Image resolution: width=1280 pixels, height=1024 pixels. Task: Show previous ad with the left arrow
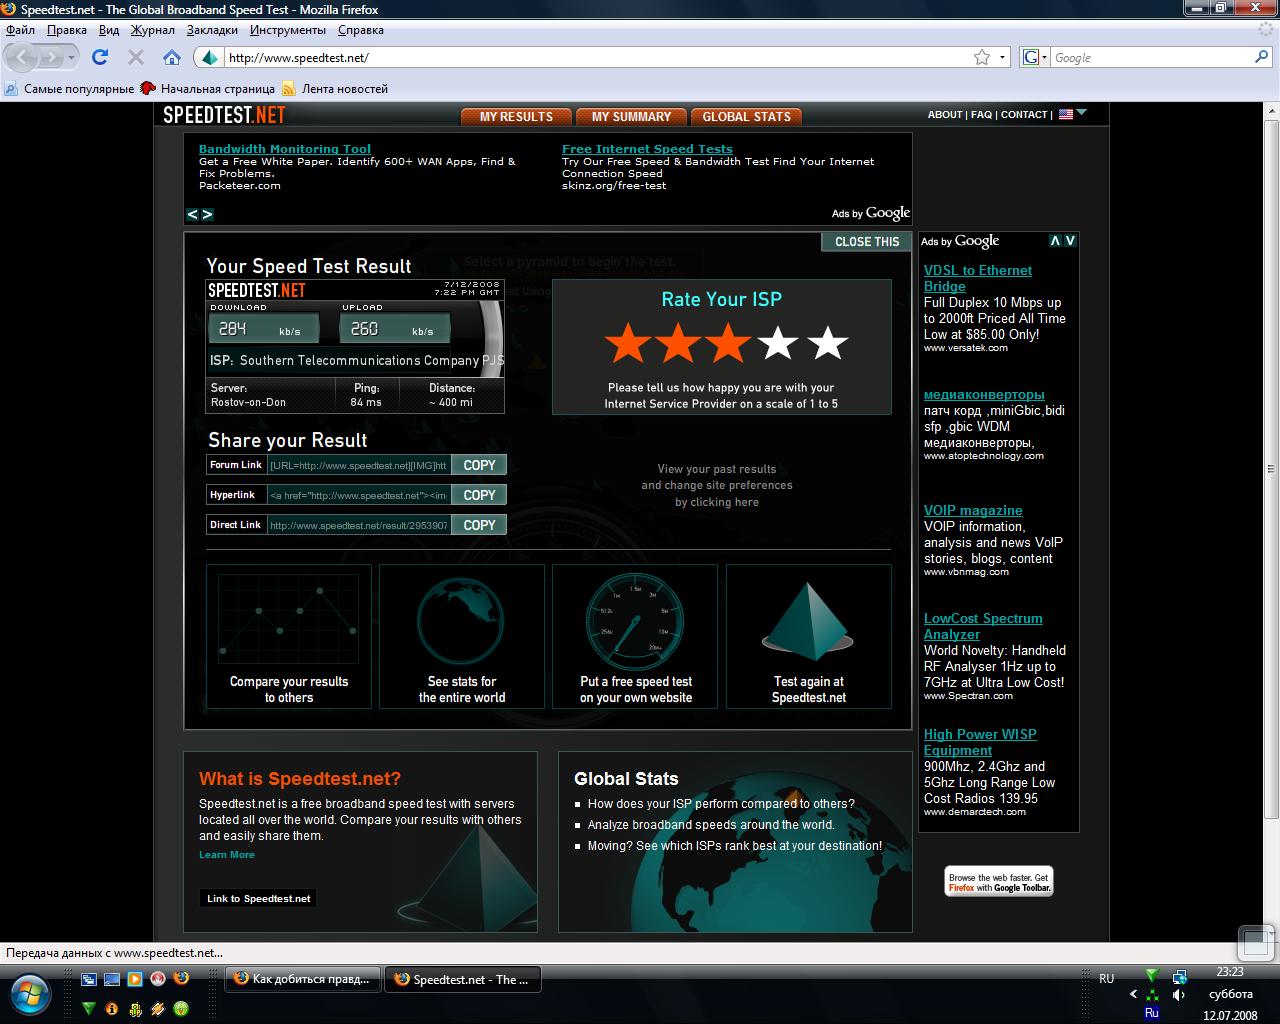tap(193, 214)
